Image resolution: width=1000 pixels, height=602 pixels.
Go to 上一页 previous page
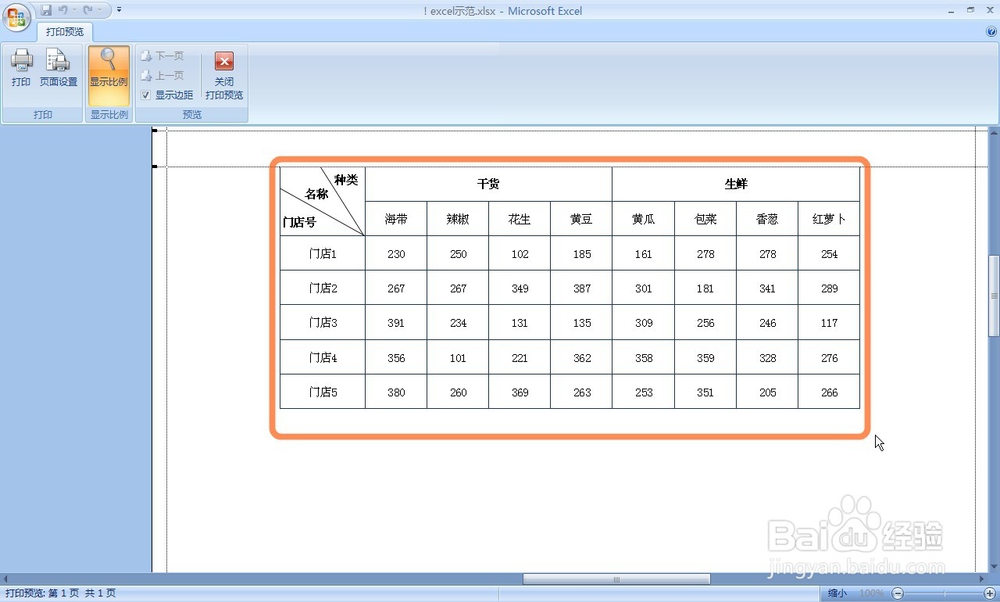click(163, 75)
